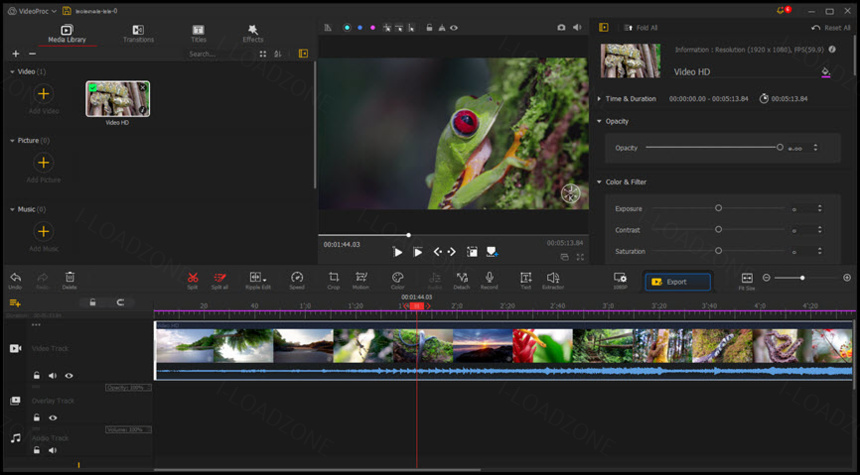The width and height of the screenshot is (860, 475).
Task: Click the Add Video plus button
Action: click(x=43, y=94)
